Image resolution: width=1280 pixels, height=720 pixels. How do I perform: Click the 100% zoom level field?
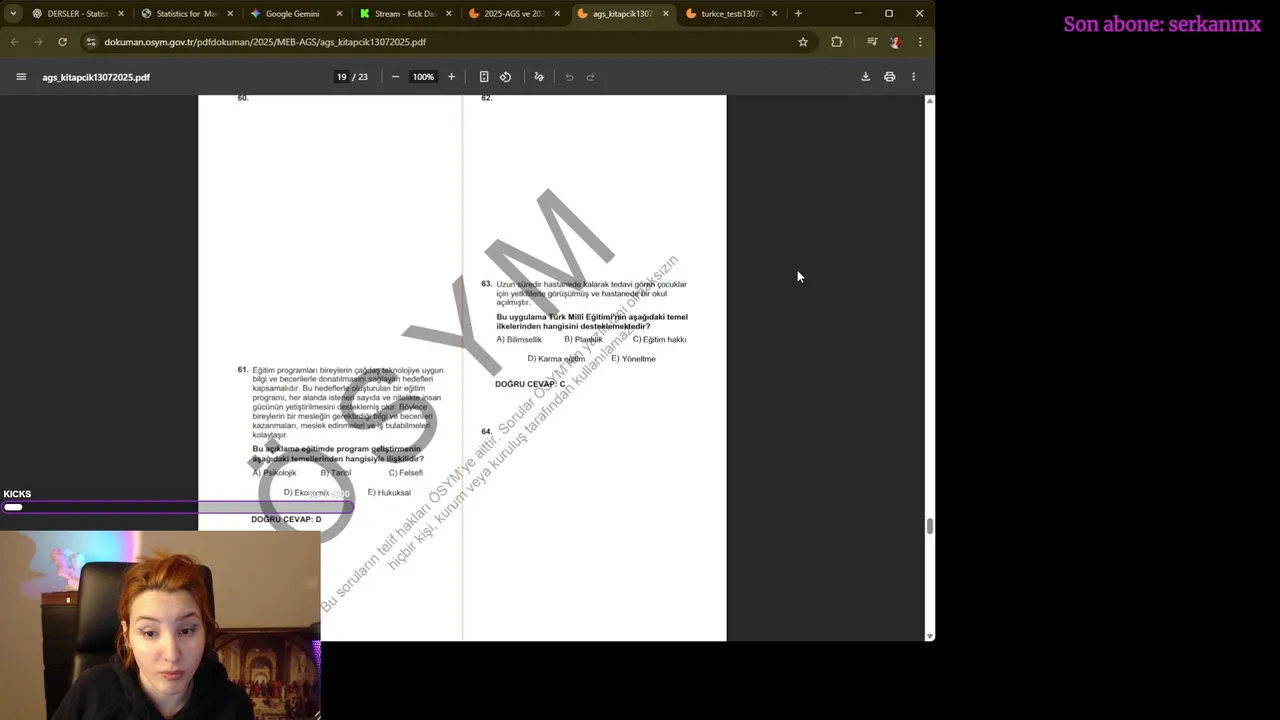423,77
